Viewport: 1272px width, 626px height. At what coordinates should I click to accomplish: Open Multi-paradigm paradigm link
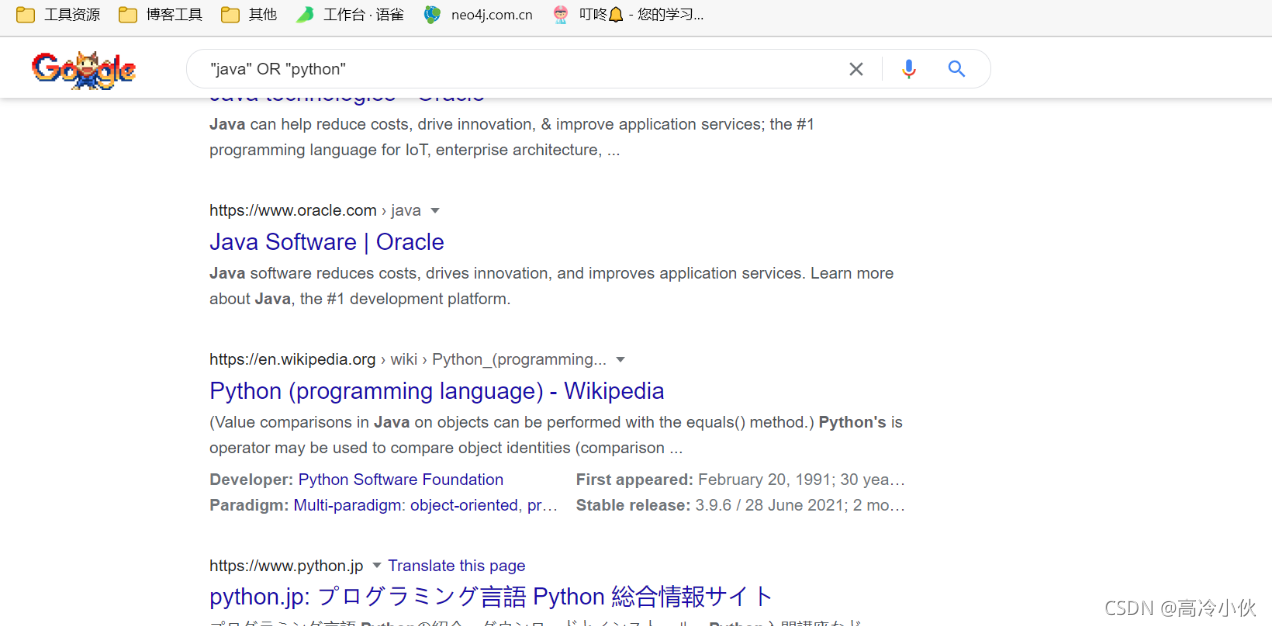349,506
